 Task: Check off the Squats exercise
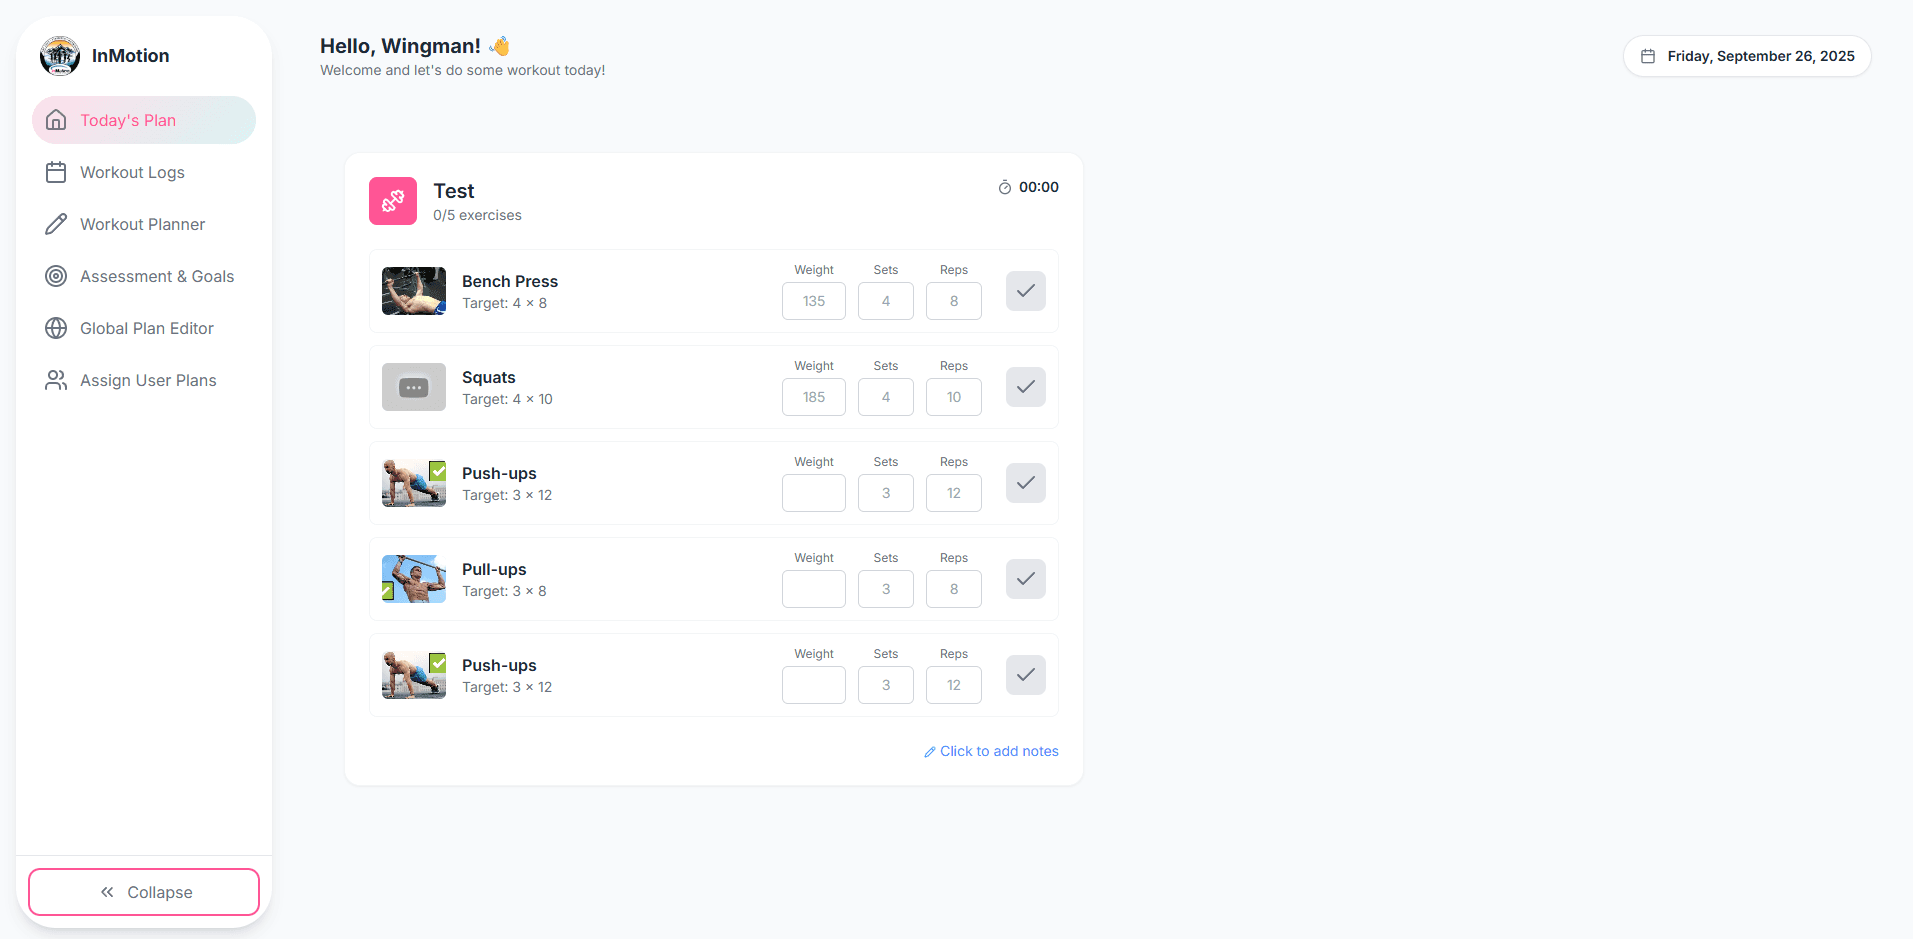click(x=1025, y=387)
